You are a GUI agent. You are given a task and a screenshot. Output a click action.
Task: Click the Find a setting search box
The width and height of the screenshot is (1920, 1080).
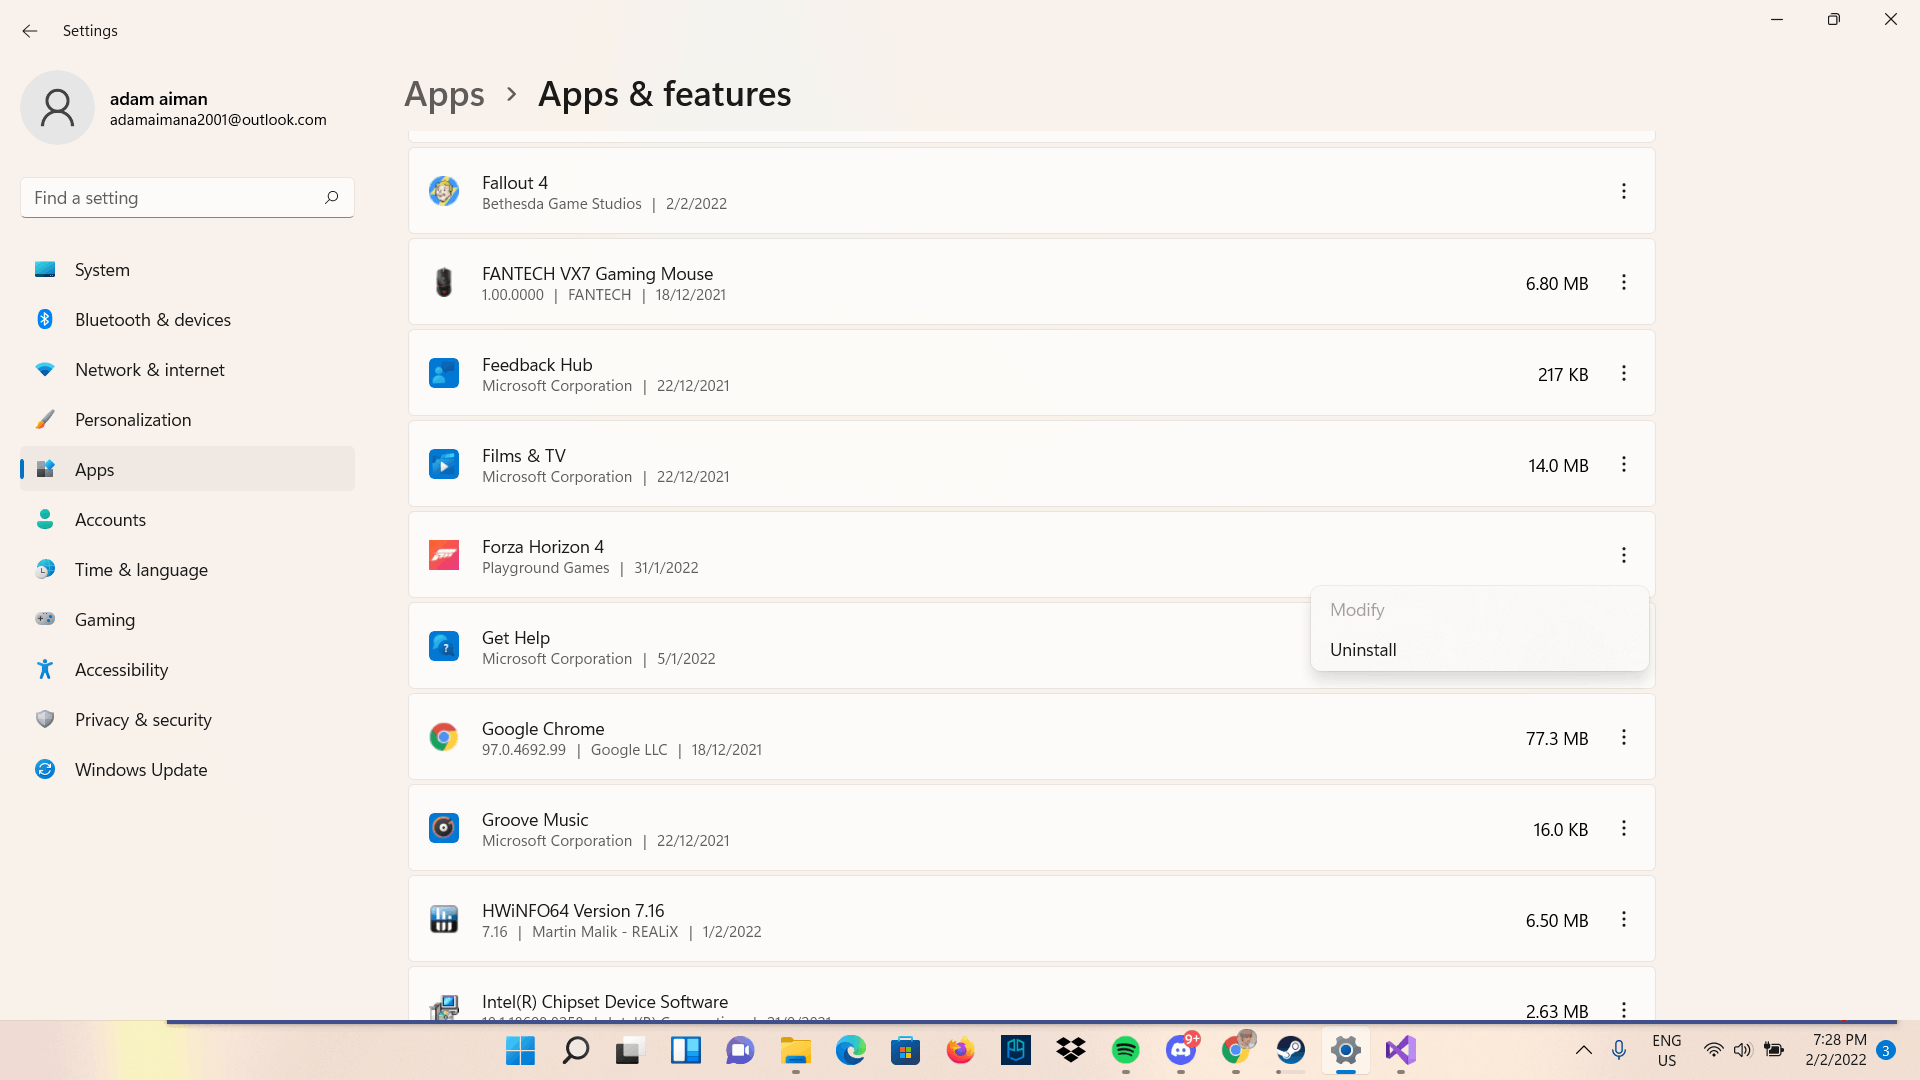187,198
